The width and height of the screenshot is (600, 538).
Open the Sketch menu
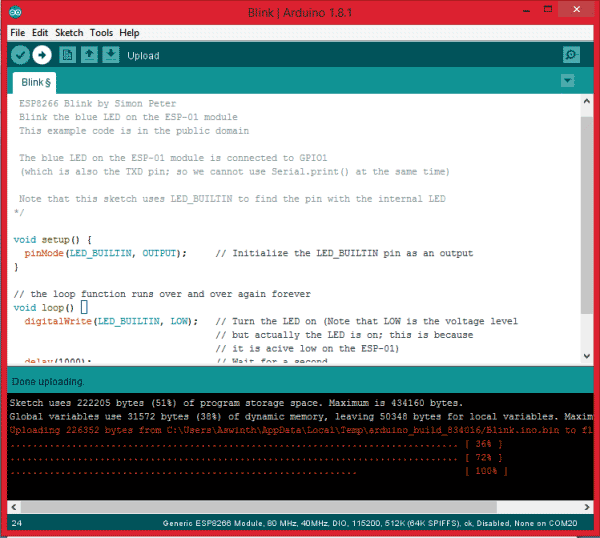pos(69,33)
